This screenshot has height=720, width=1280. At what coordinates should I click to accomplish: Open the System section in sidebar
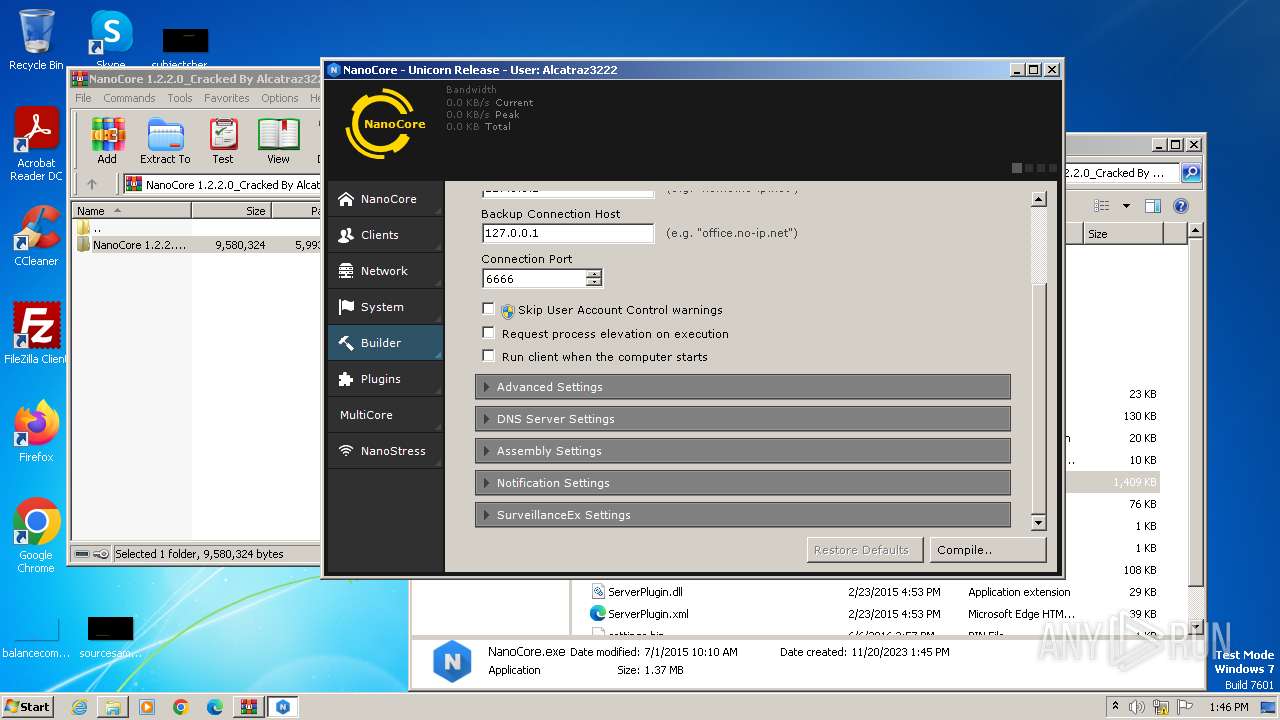[385, 307]
